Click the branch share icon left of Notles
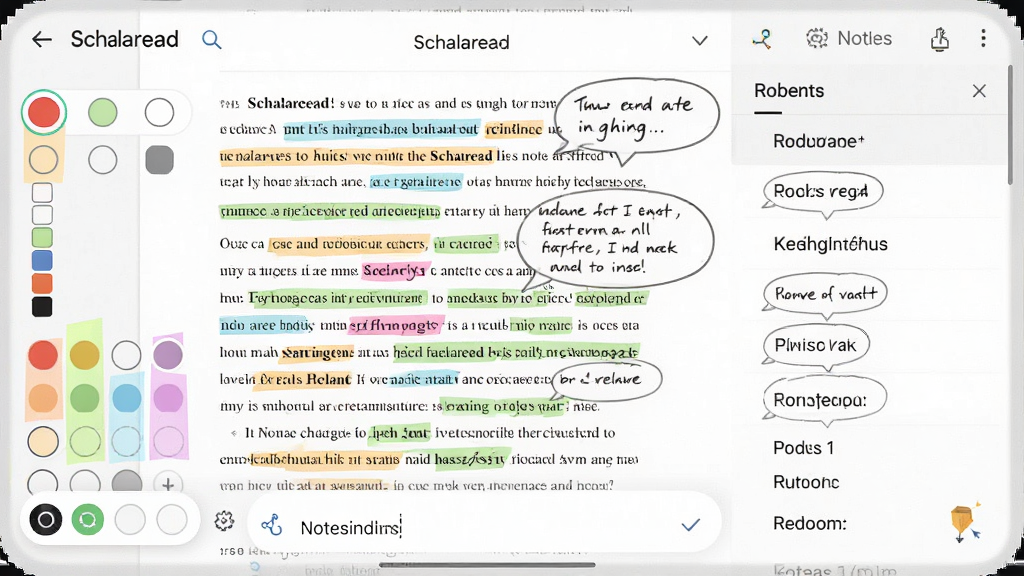1024x576 pixels. [761, 39]
